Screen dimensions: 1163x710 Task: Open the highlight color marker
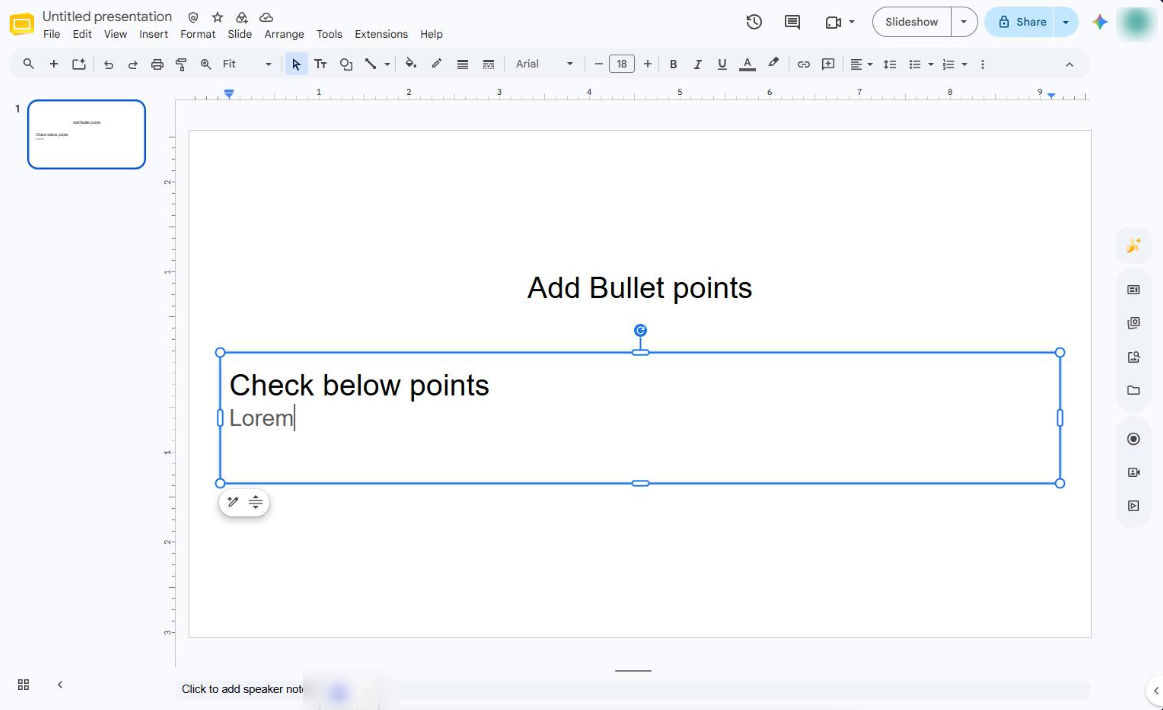coord(774,65)
